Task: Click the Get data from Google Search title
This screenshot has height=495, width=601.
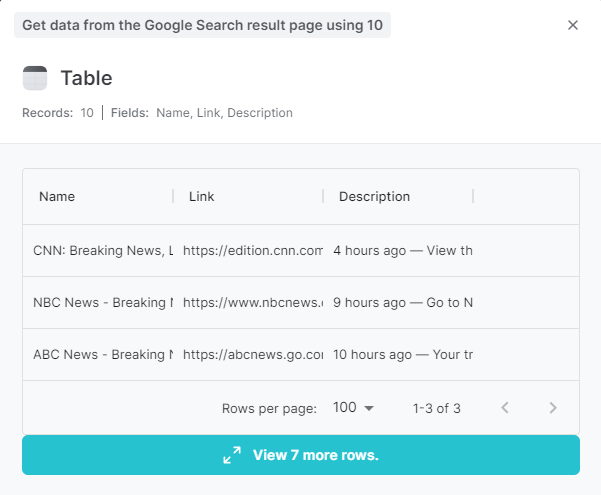Action: (202, 25)
